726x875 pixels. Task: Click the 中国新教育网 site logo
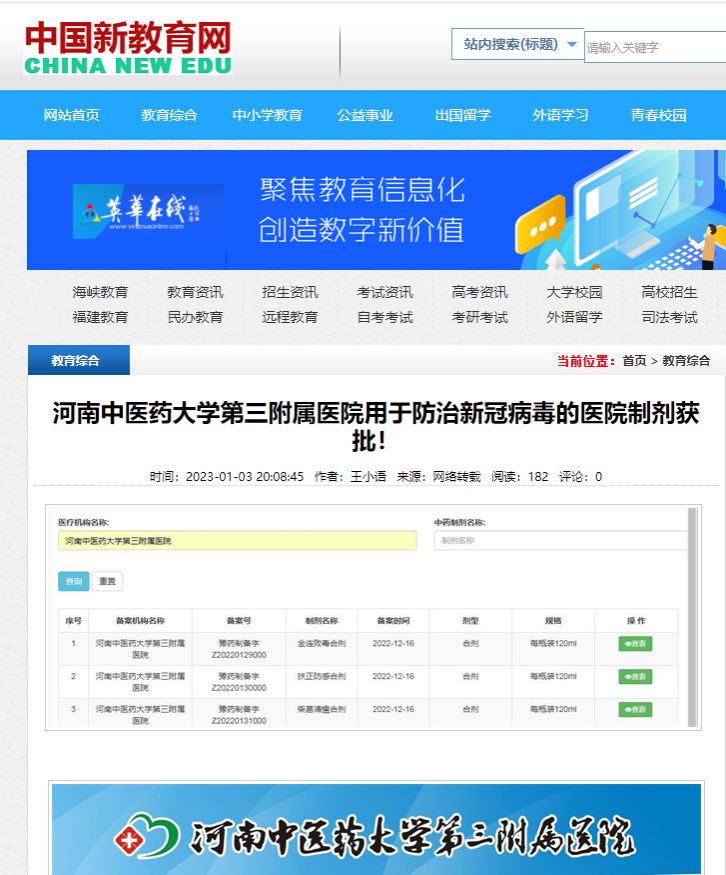point(128,48)
